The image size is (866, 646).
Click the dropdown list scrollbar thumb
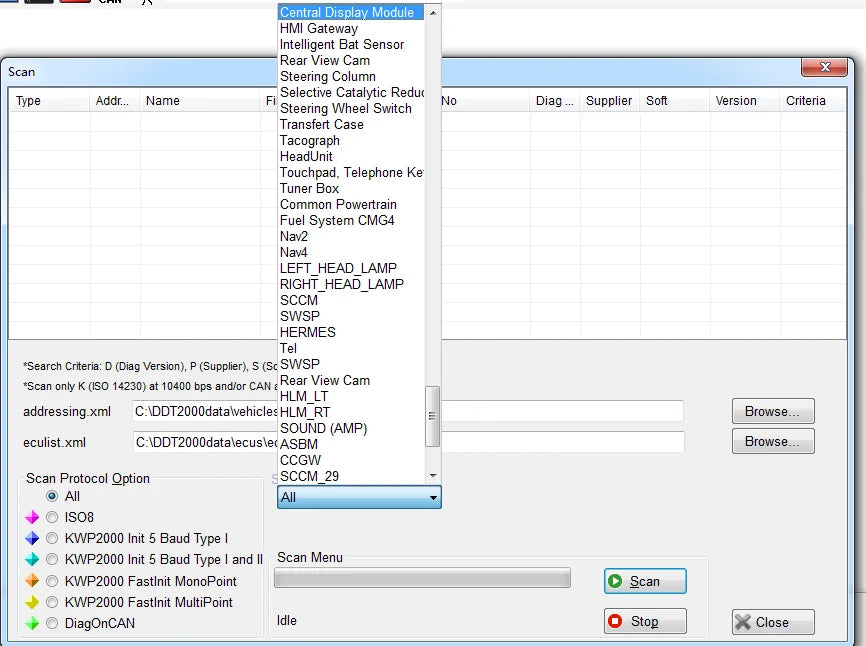coord(432,416)
